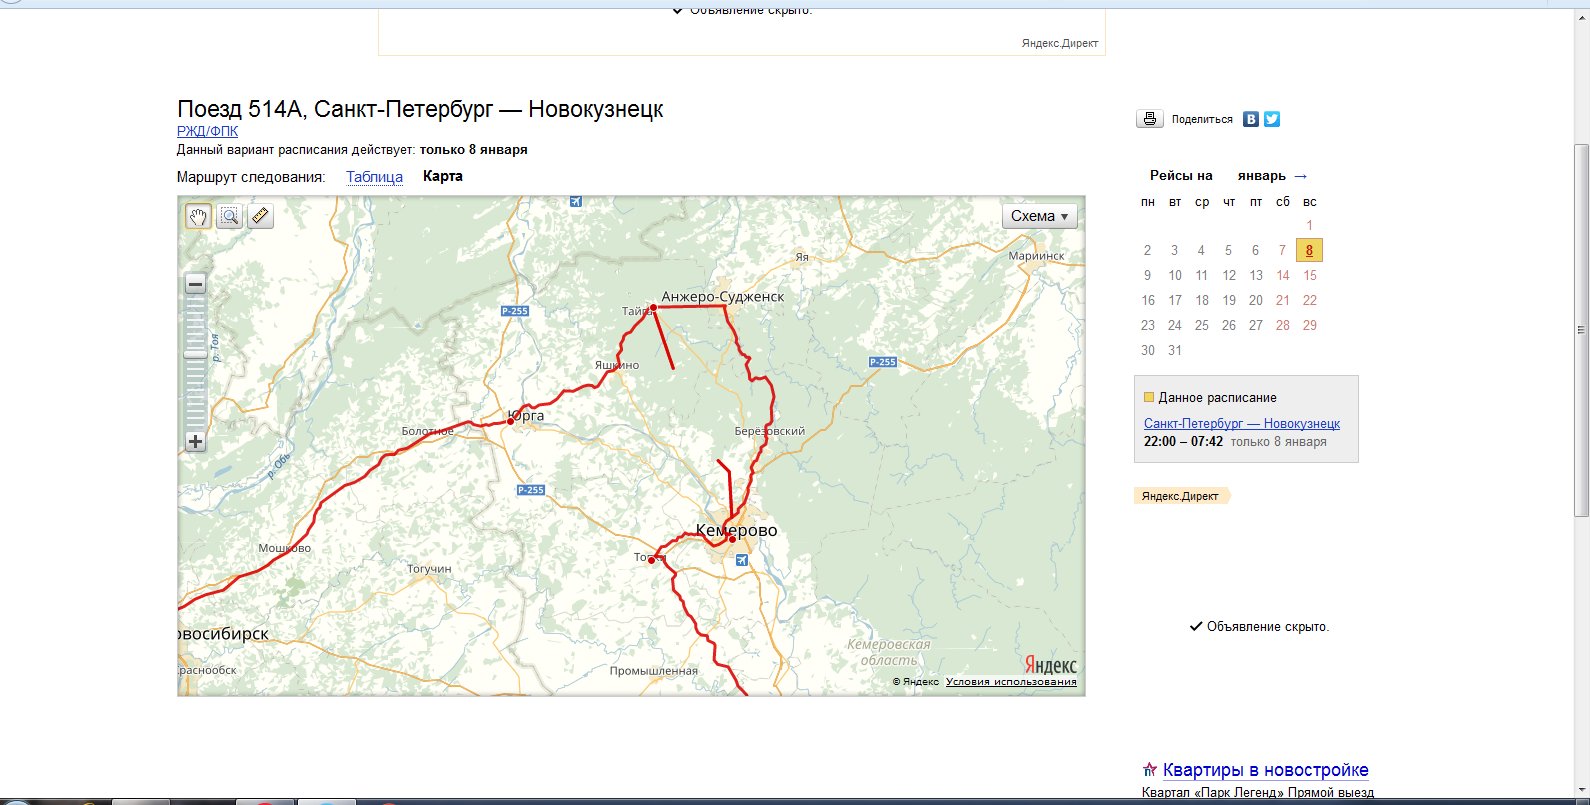Zoom in with the map plus button
This screenshot has height=805, width=1590.
click(x=195, y=442)
